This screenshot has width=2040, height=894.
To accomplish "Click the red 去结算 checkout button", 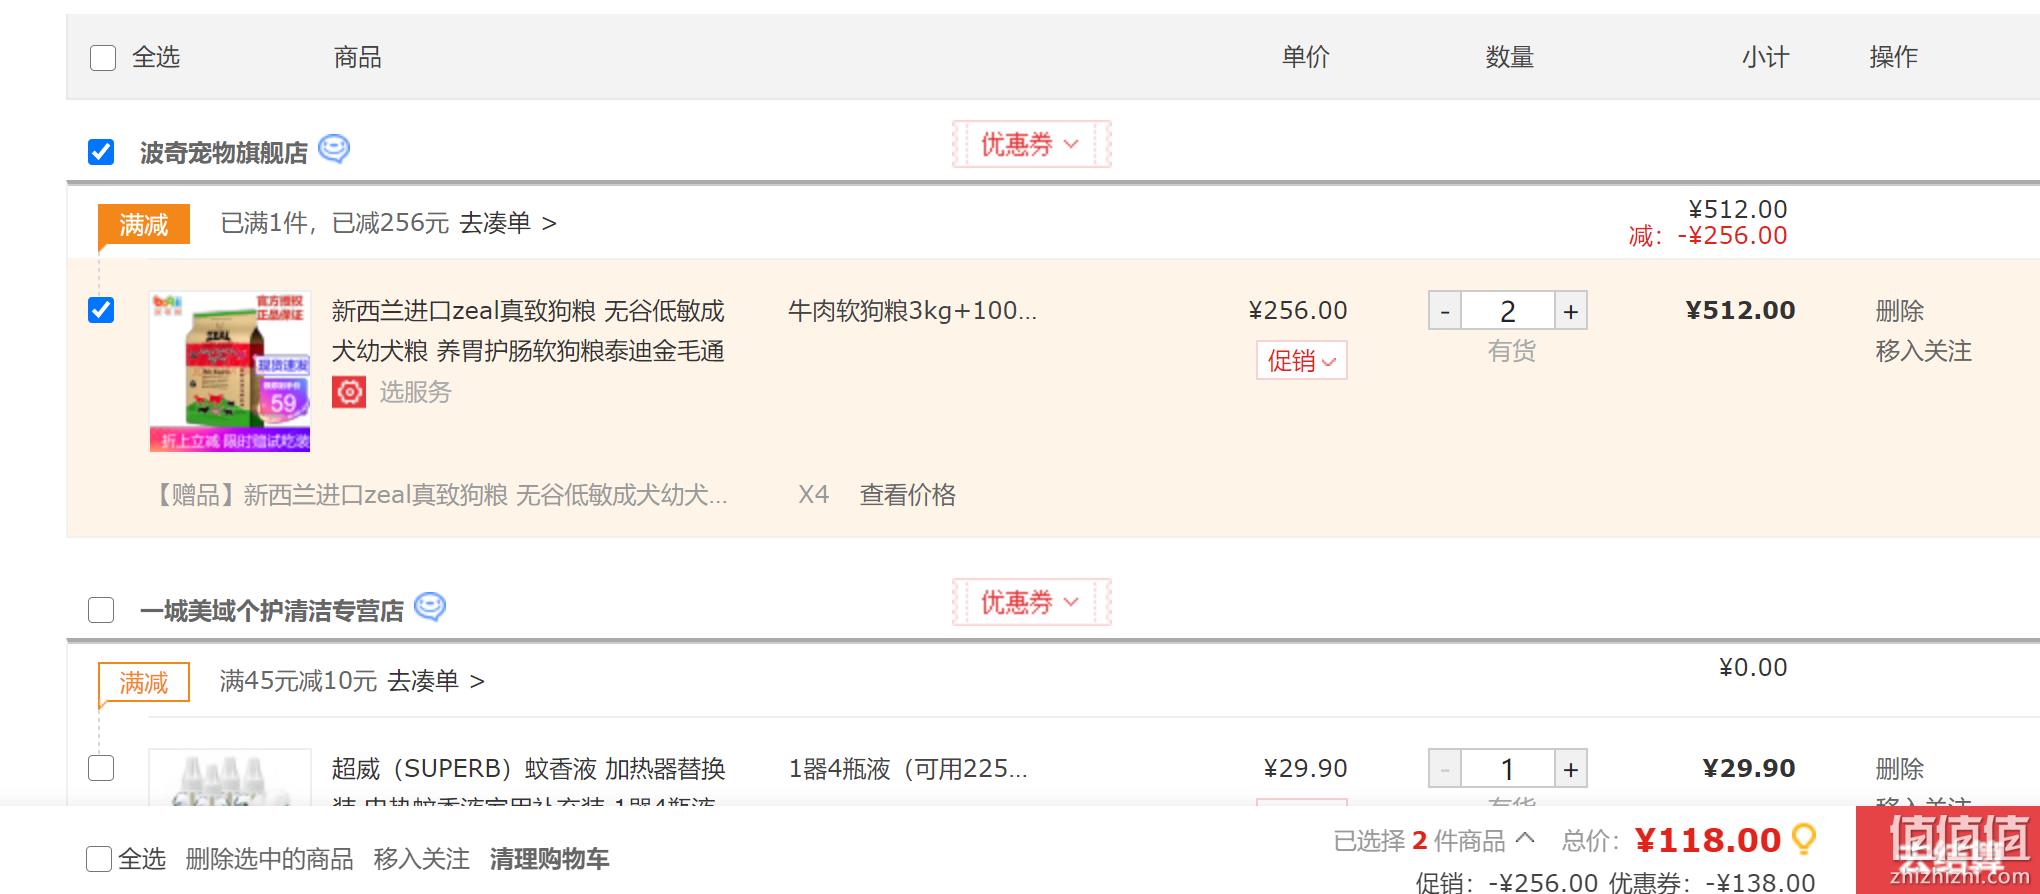I will (x=1948, y=850).
